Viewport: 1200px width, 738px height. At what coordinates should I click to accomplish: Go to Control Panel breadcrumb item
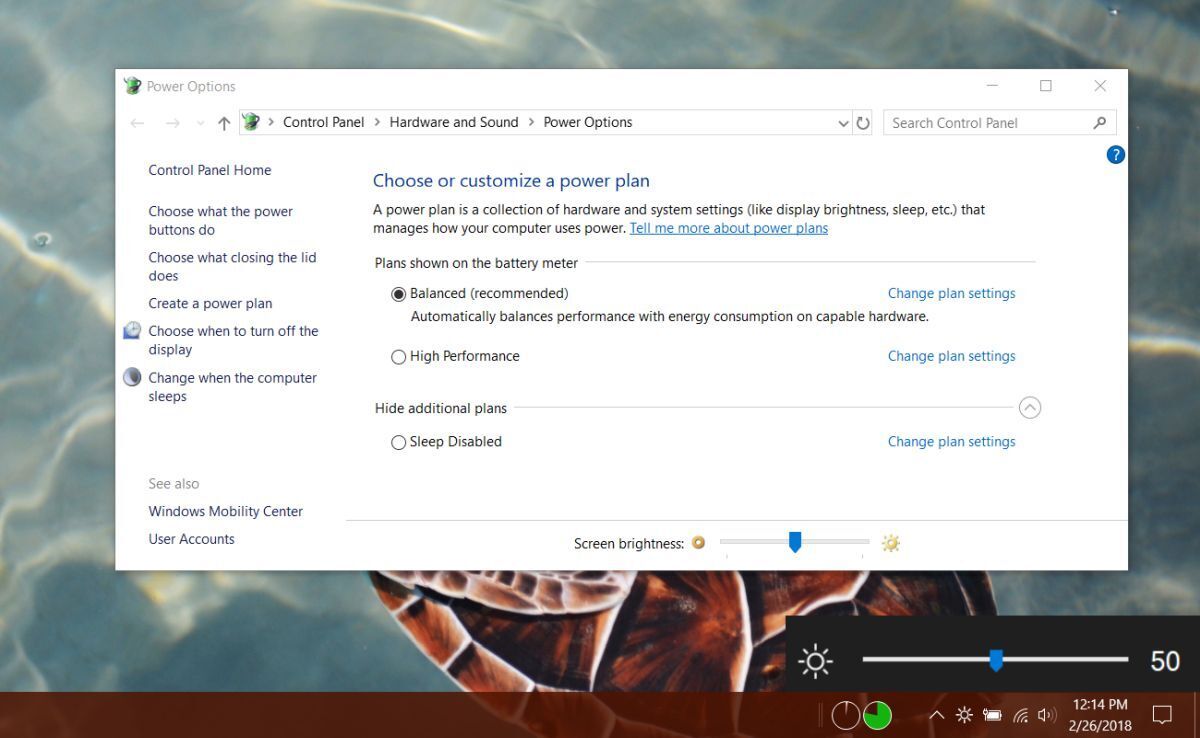point(323,122)
